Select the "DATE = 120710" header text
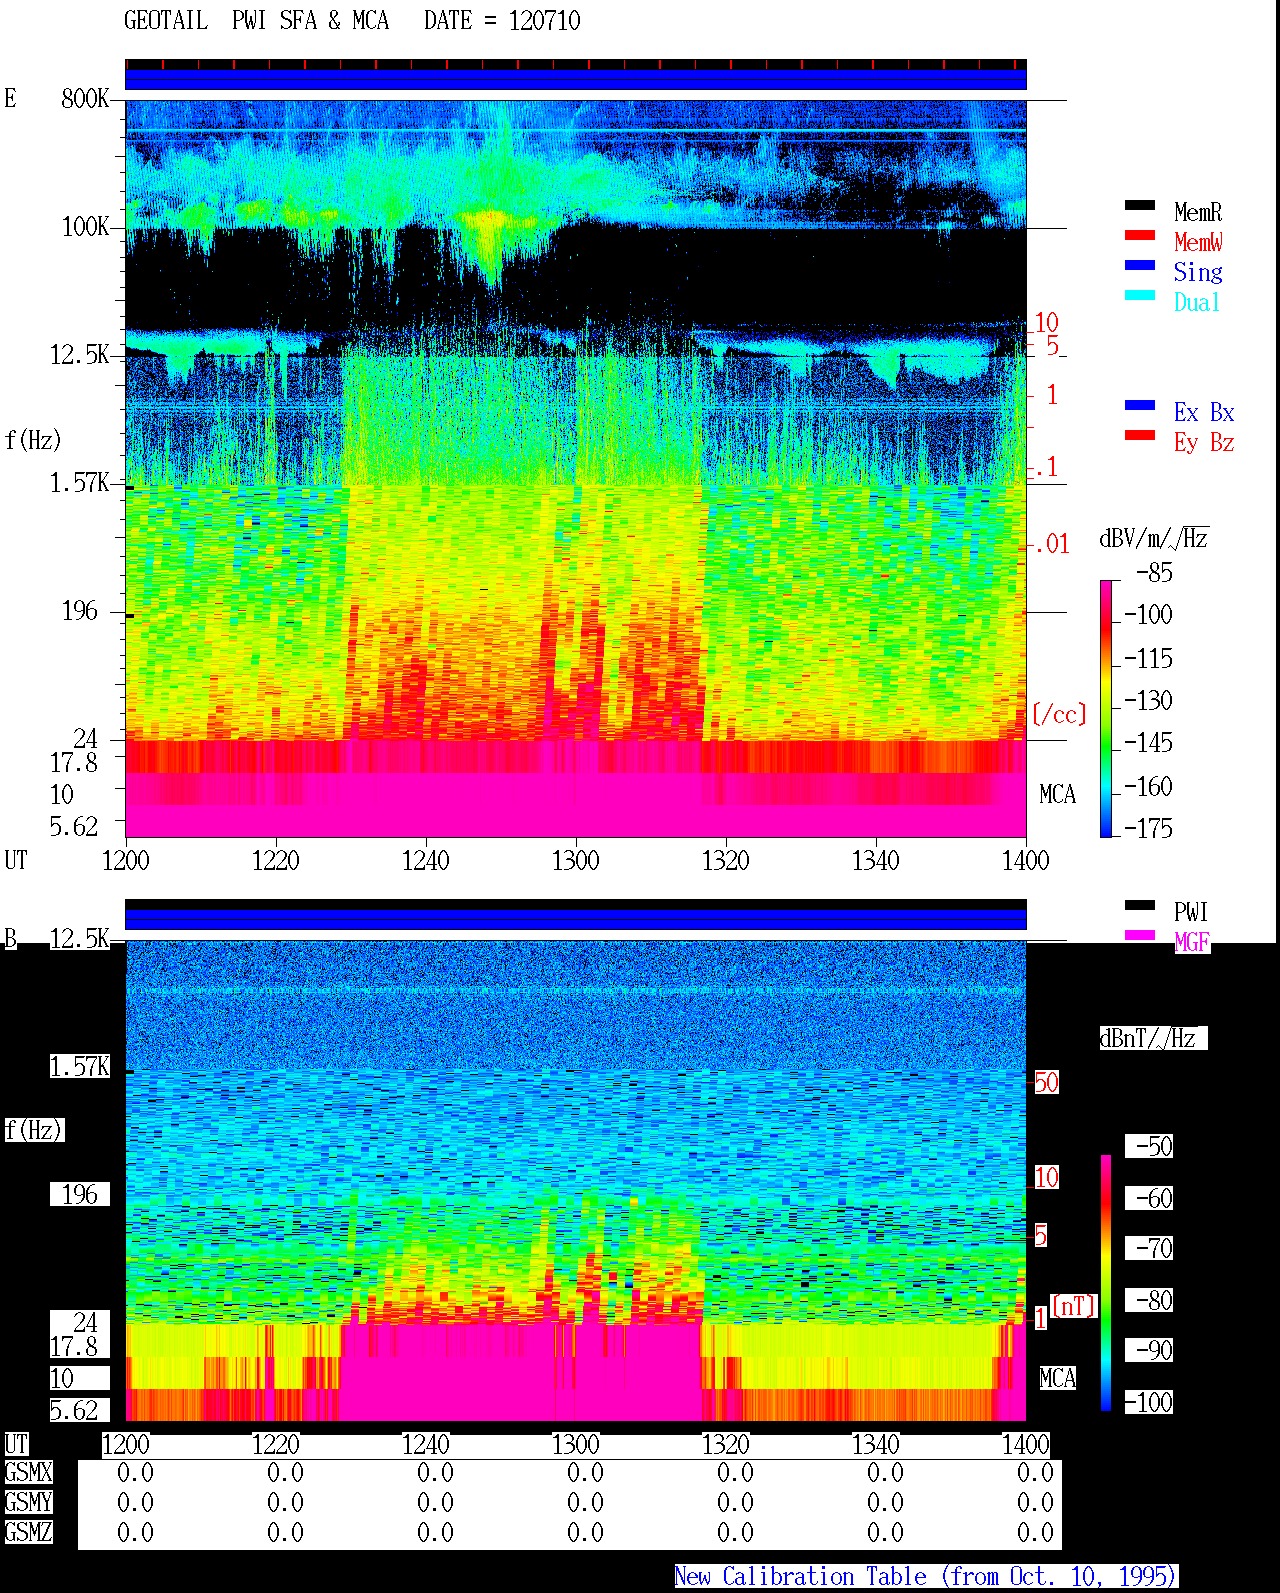Screen dimensions: 1280x1593 [x=502, y=21]
